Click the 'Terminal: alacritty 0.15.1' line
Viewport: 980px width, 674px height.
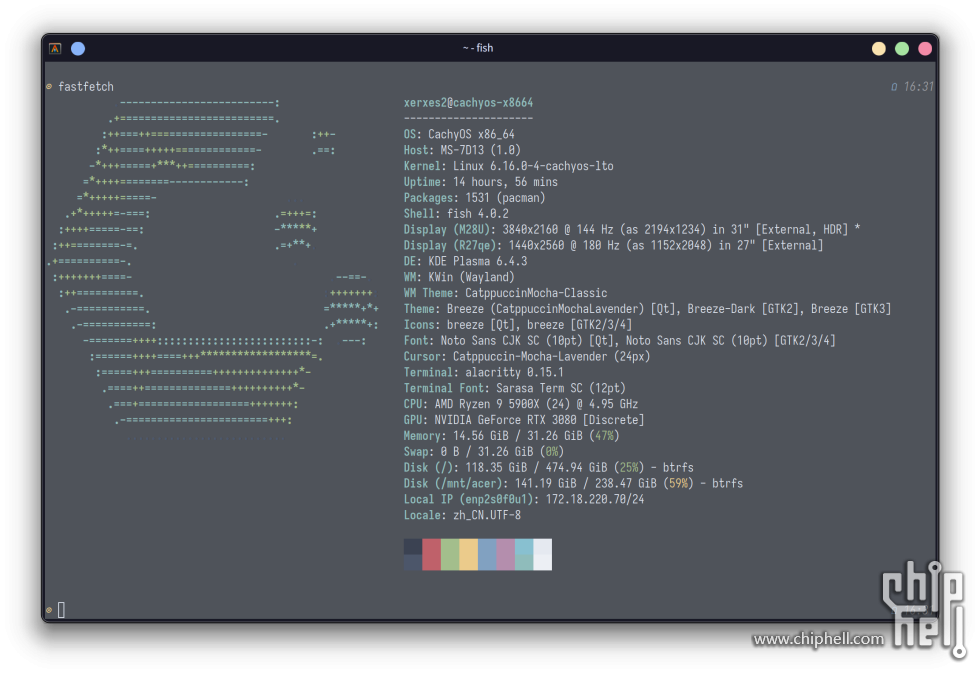point(484,373)
